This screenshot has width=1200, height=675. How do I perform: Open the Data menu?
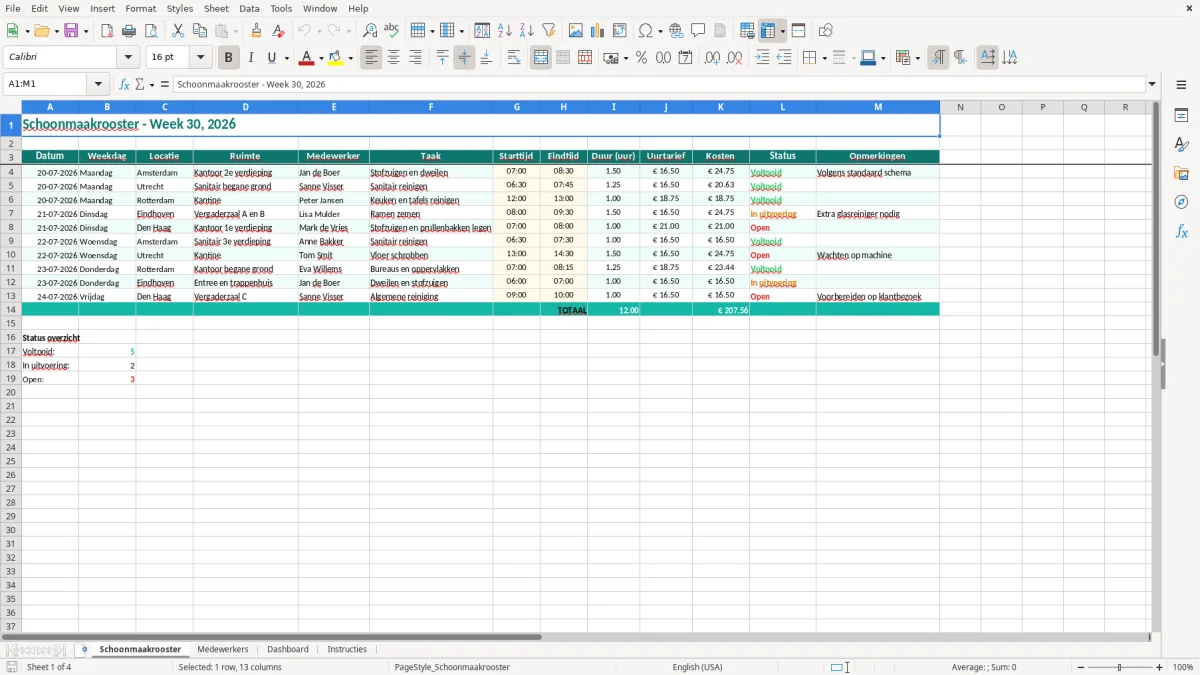pyautogui.click(x=249, y=8)
